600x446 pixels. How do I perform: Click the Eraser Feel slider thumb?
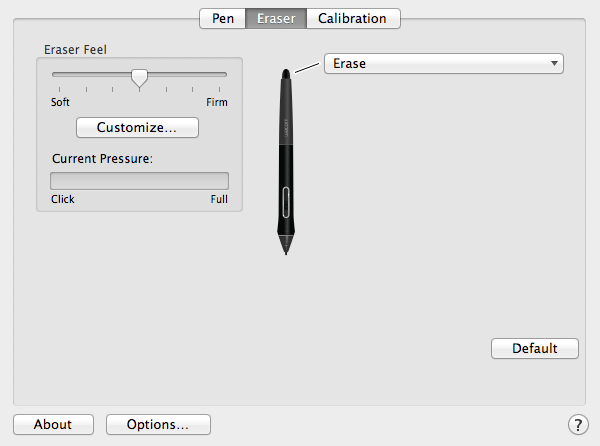(x=139, y=78)
